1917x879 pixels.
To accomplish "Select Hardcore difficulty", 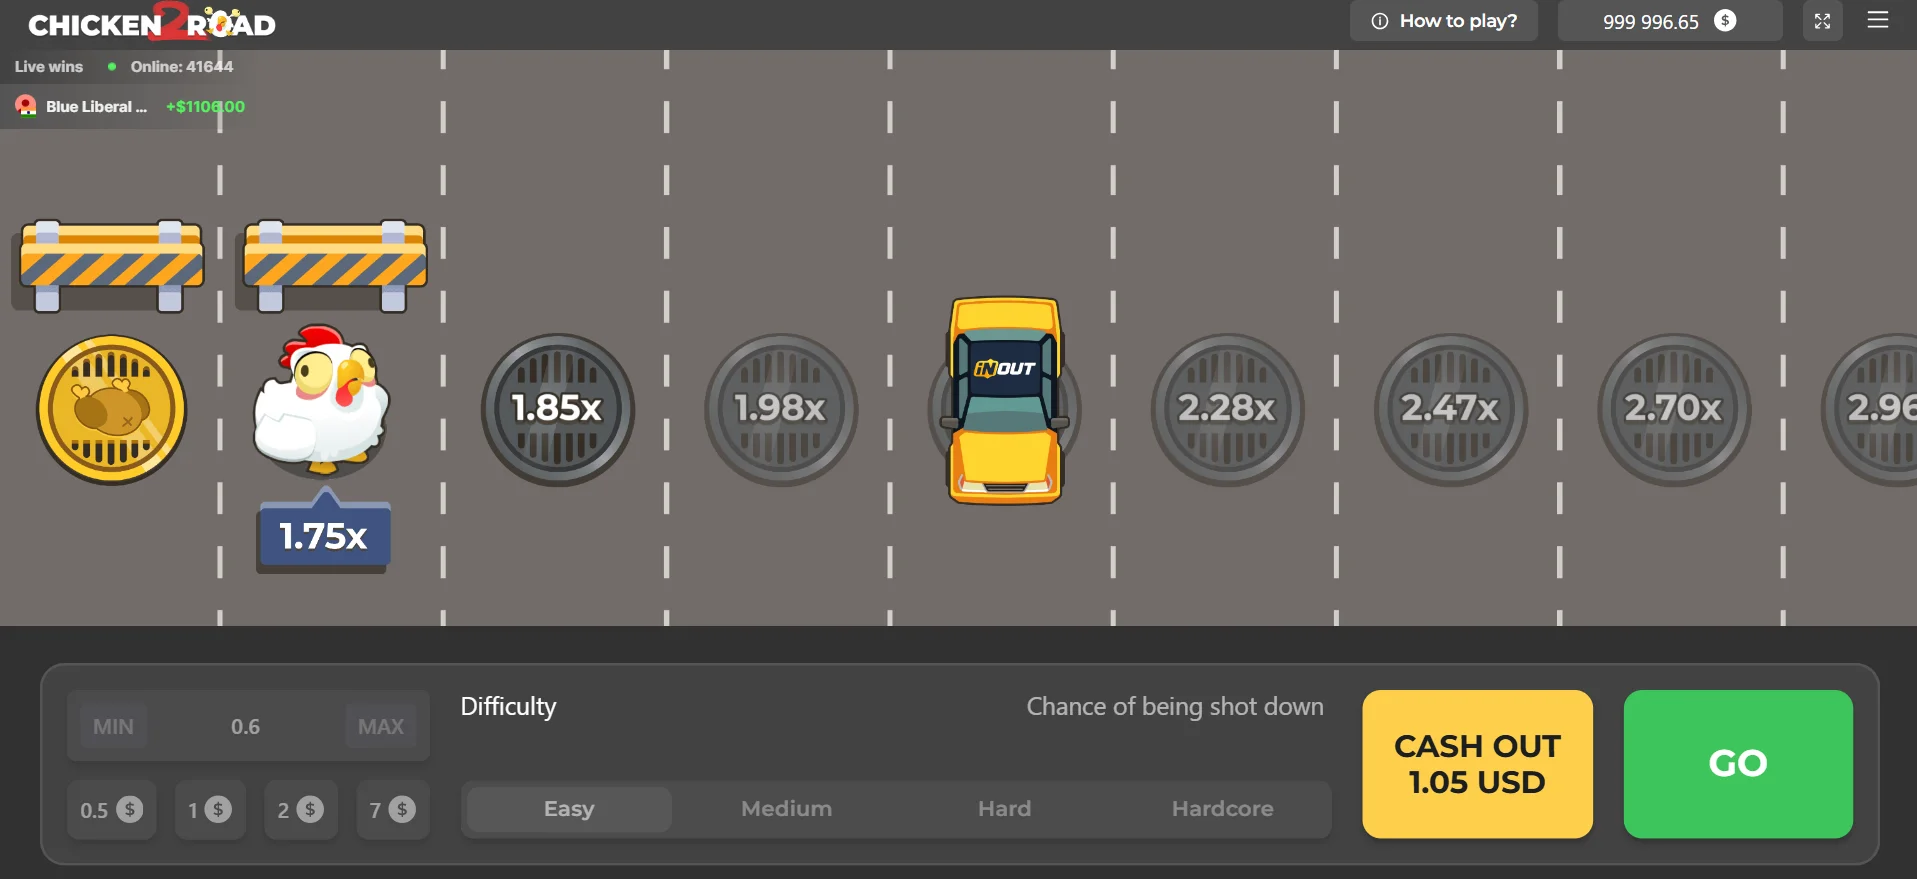I will pos(1222,809).
